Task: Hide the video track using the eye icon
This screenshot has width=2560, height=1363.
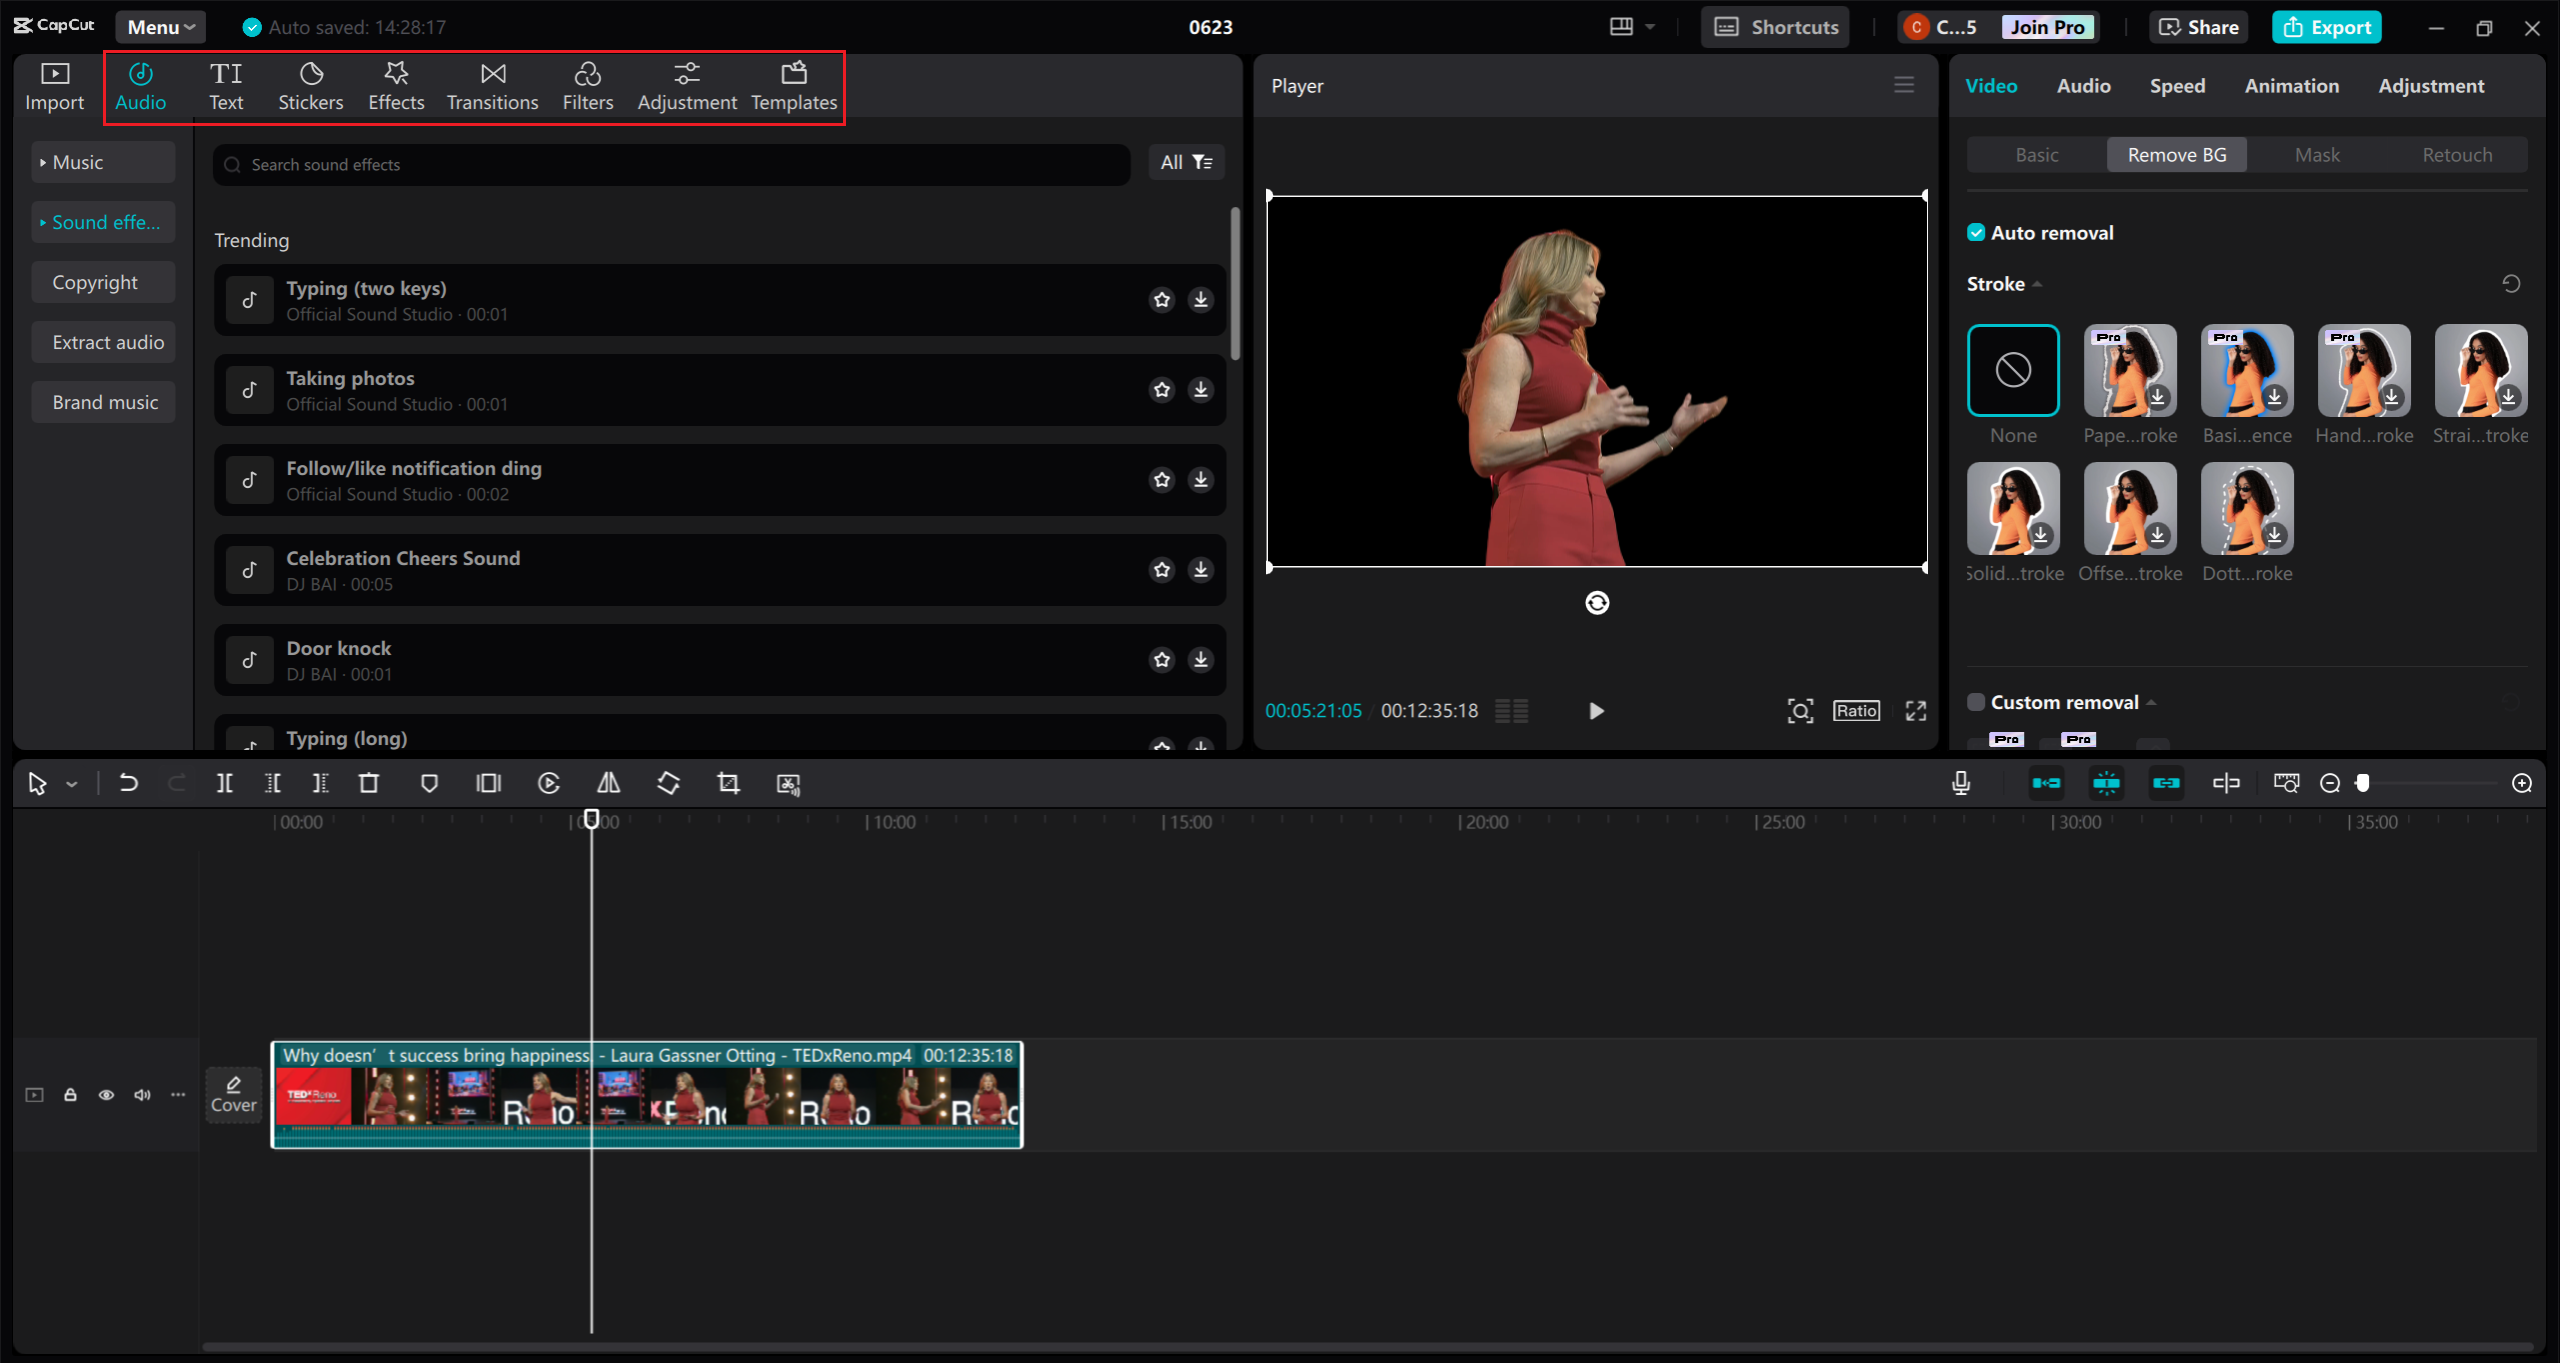Action: click(106, 1095)
